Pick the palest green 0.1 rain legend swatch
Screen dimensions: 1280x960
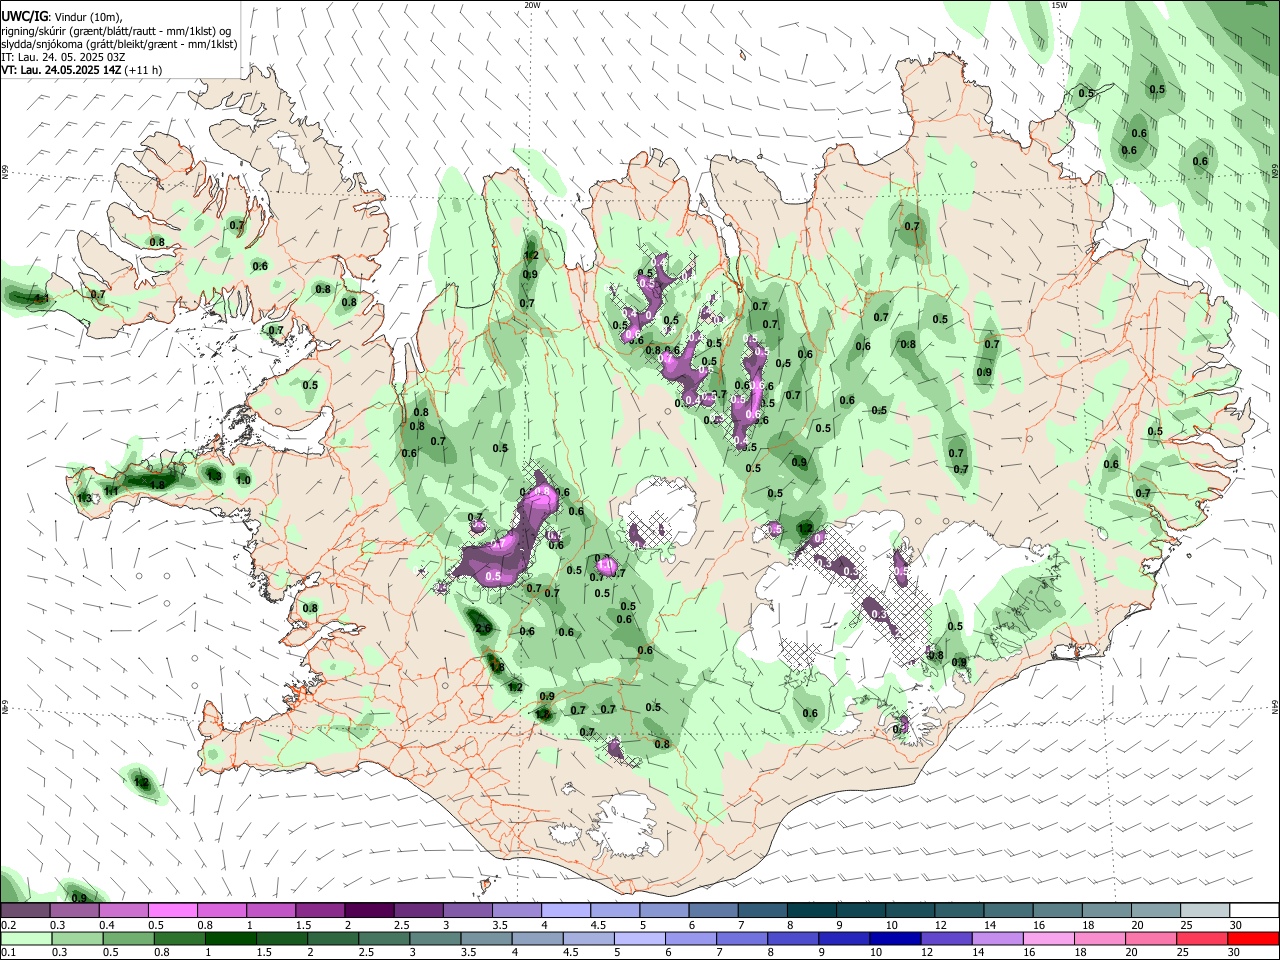pyautogui.click(x=26, y=938)
